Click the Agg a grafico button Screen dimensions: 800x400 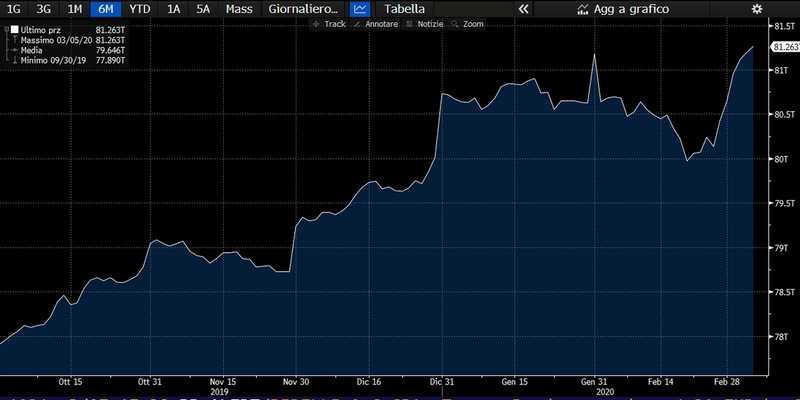623,9
